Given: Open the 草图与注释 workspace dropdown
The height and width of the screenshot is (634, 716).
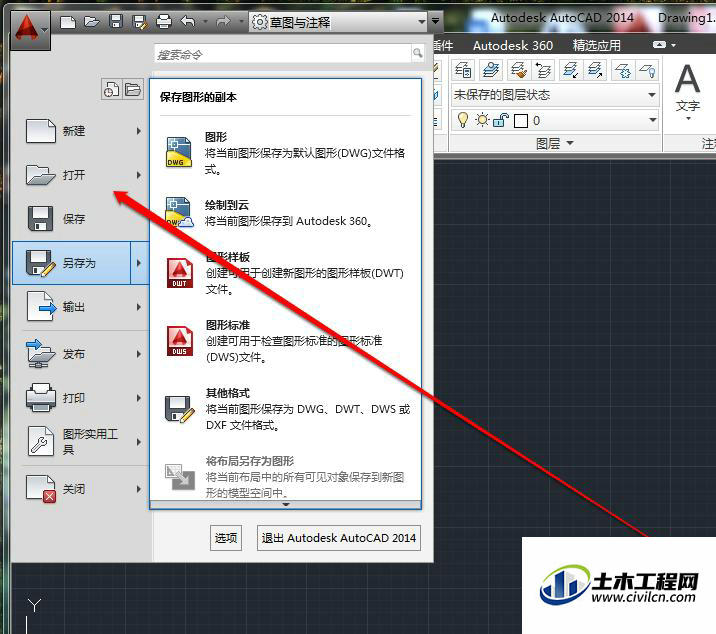Looking at the screenshot, I should 338,22.
